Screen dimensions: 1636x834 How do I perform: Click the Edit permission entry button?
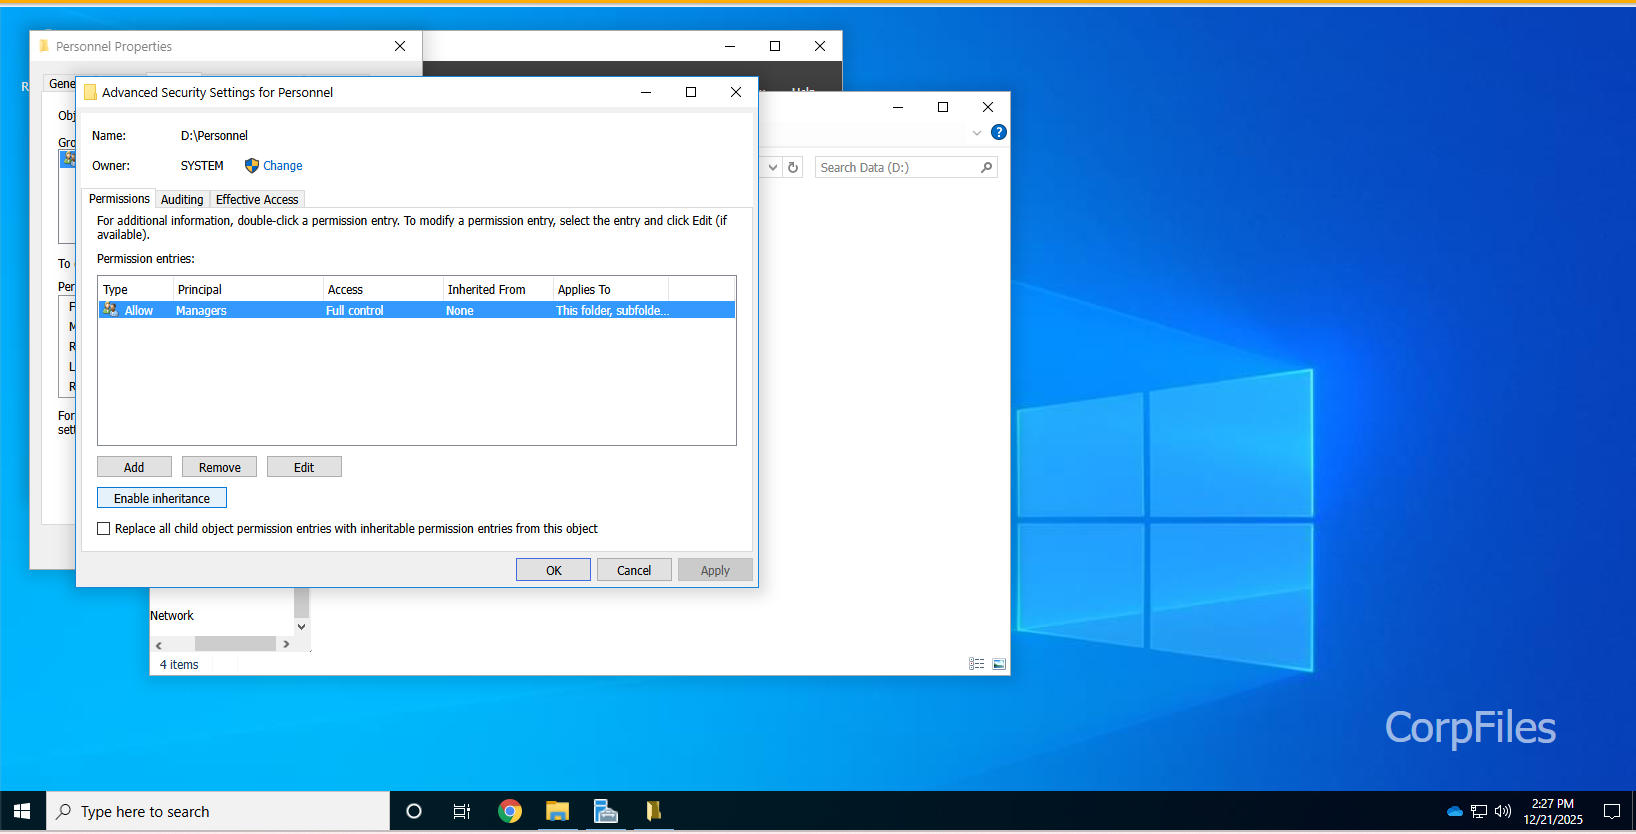304,467
